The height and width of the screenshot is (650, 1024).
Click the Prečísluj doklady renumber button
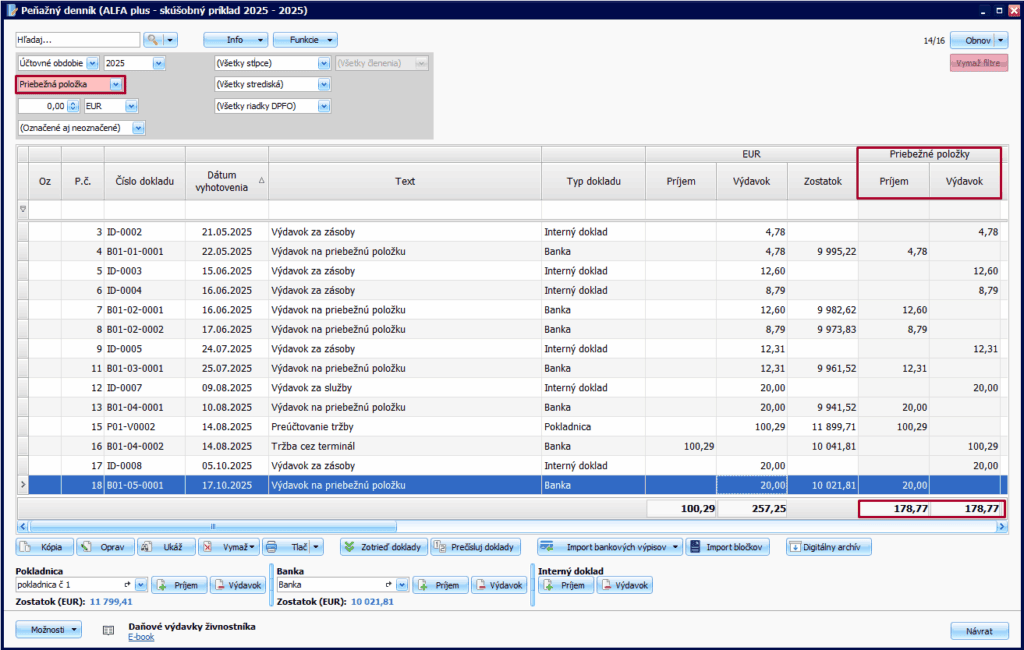click(478, 547)
